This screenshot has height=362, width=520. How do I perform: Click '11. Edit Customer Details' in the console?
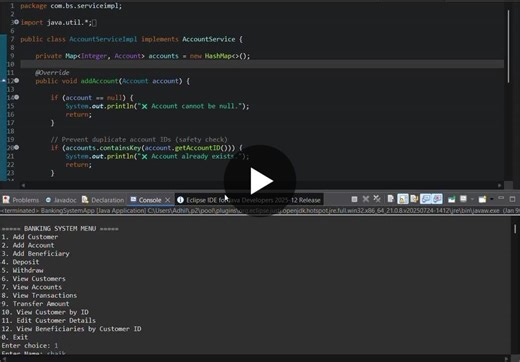pyautogui.click(x=48, y=320)
